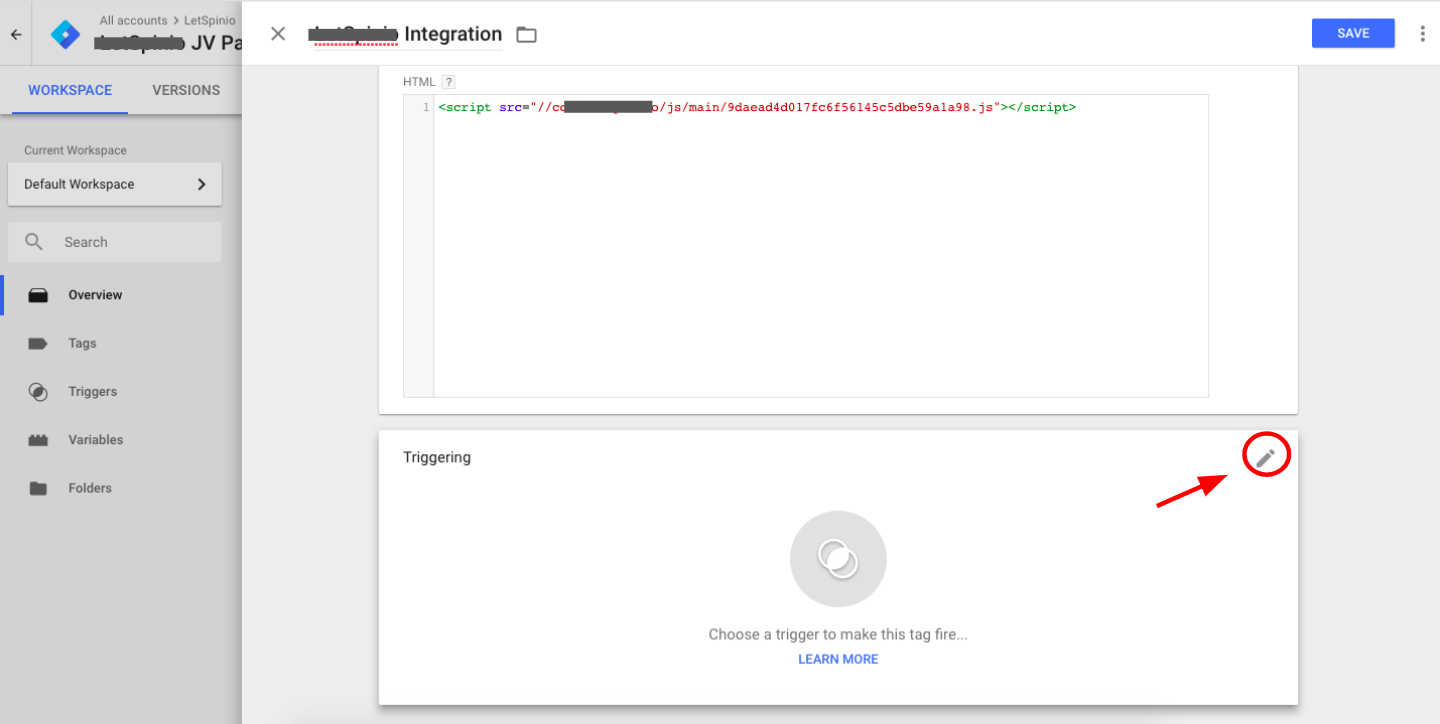The height and width of the screenshot is (724, 1440).
Task: Open the three-dot more actions menu
Action: tap(1422, 33)
